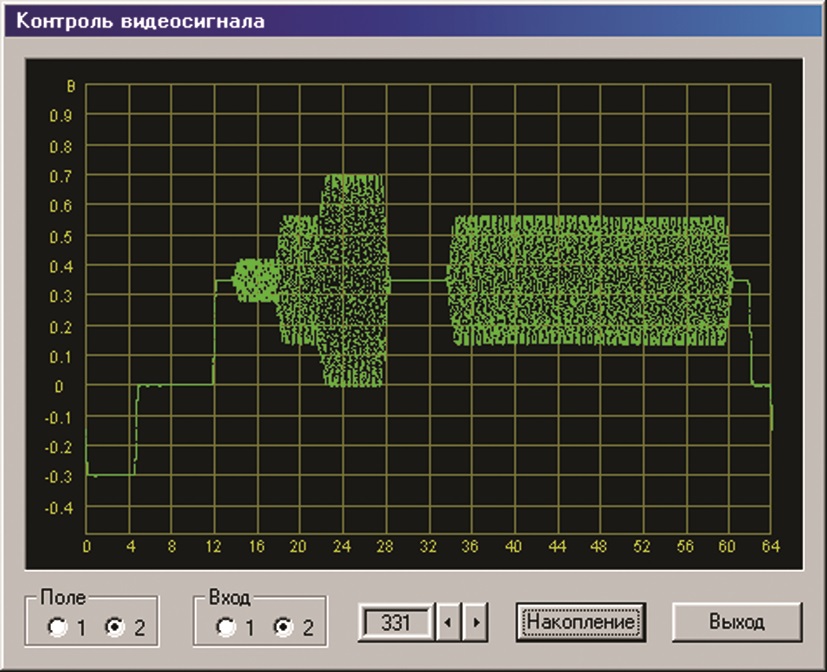Decrease line number with left arrow
Screen dimensions: 827x672
(448, 623)
